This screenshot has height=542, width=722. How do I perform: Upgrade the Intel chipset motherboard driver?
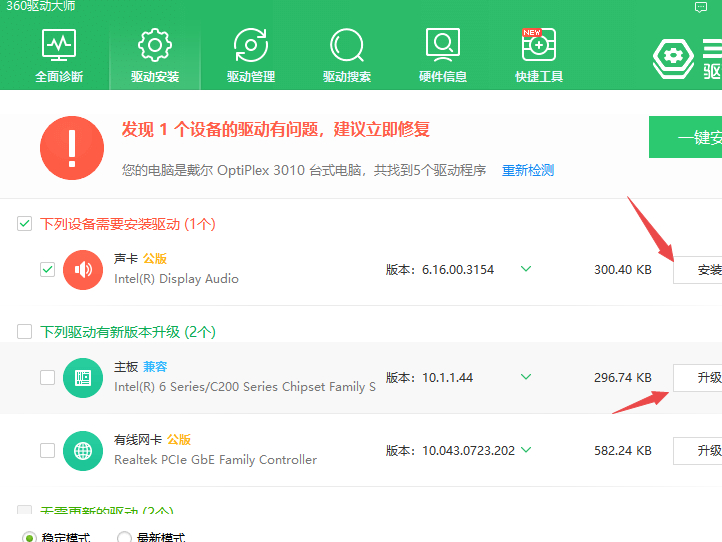point(698,378)
